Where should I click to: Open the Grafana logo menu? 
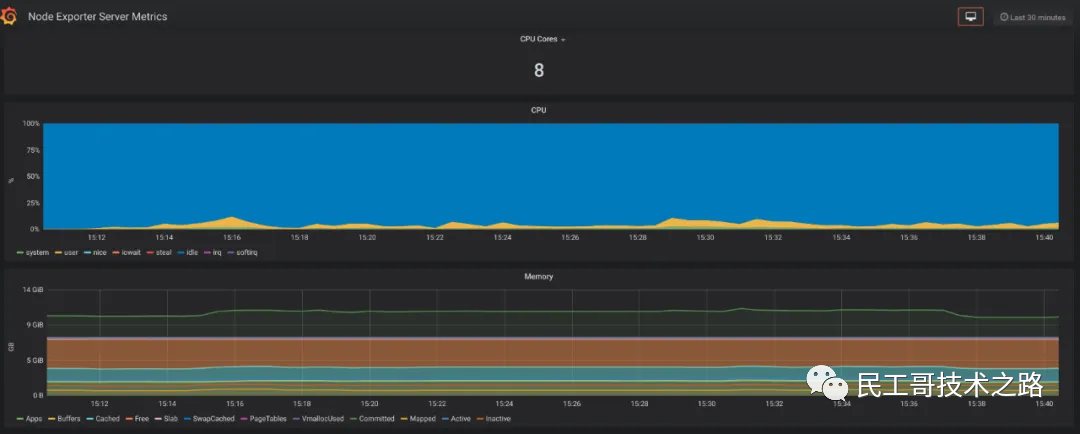[8, 17]
